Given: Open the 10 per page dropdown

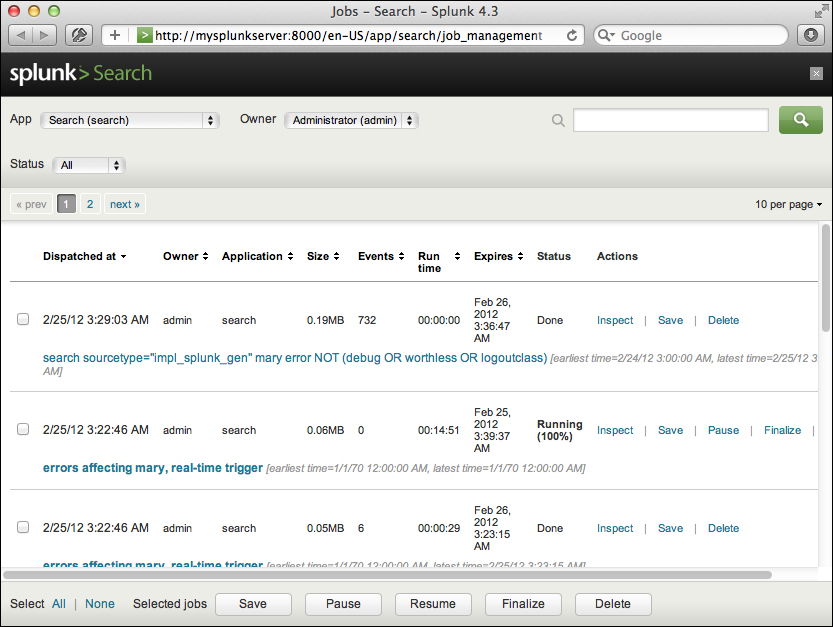Looking at the screenshot, I should tap(788, 204).
